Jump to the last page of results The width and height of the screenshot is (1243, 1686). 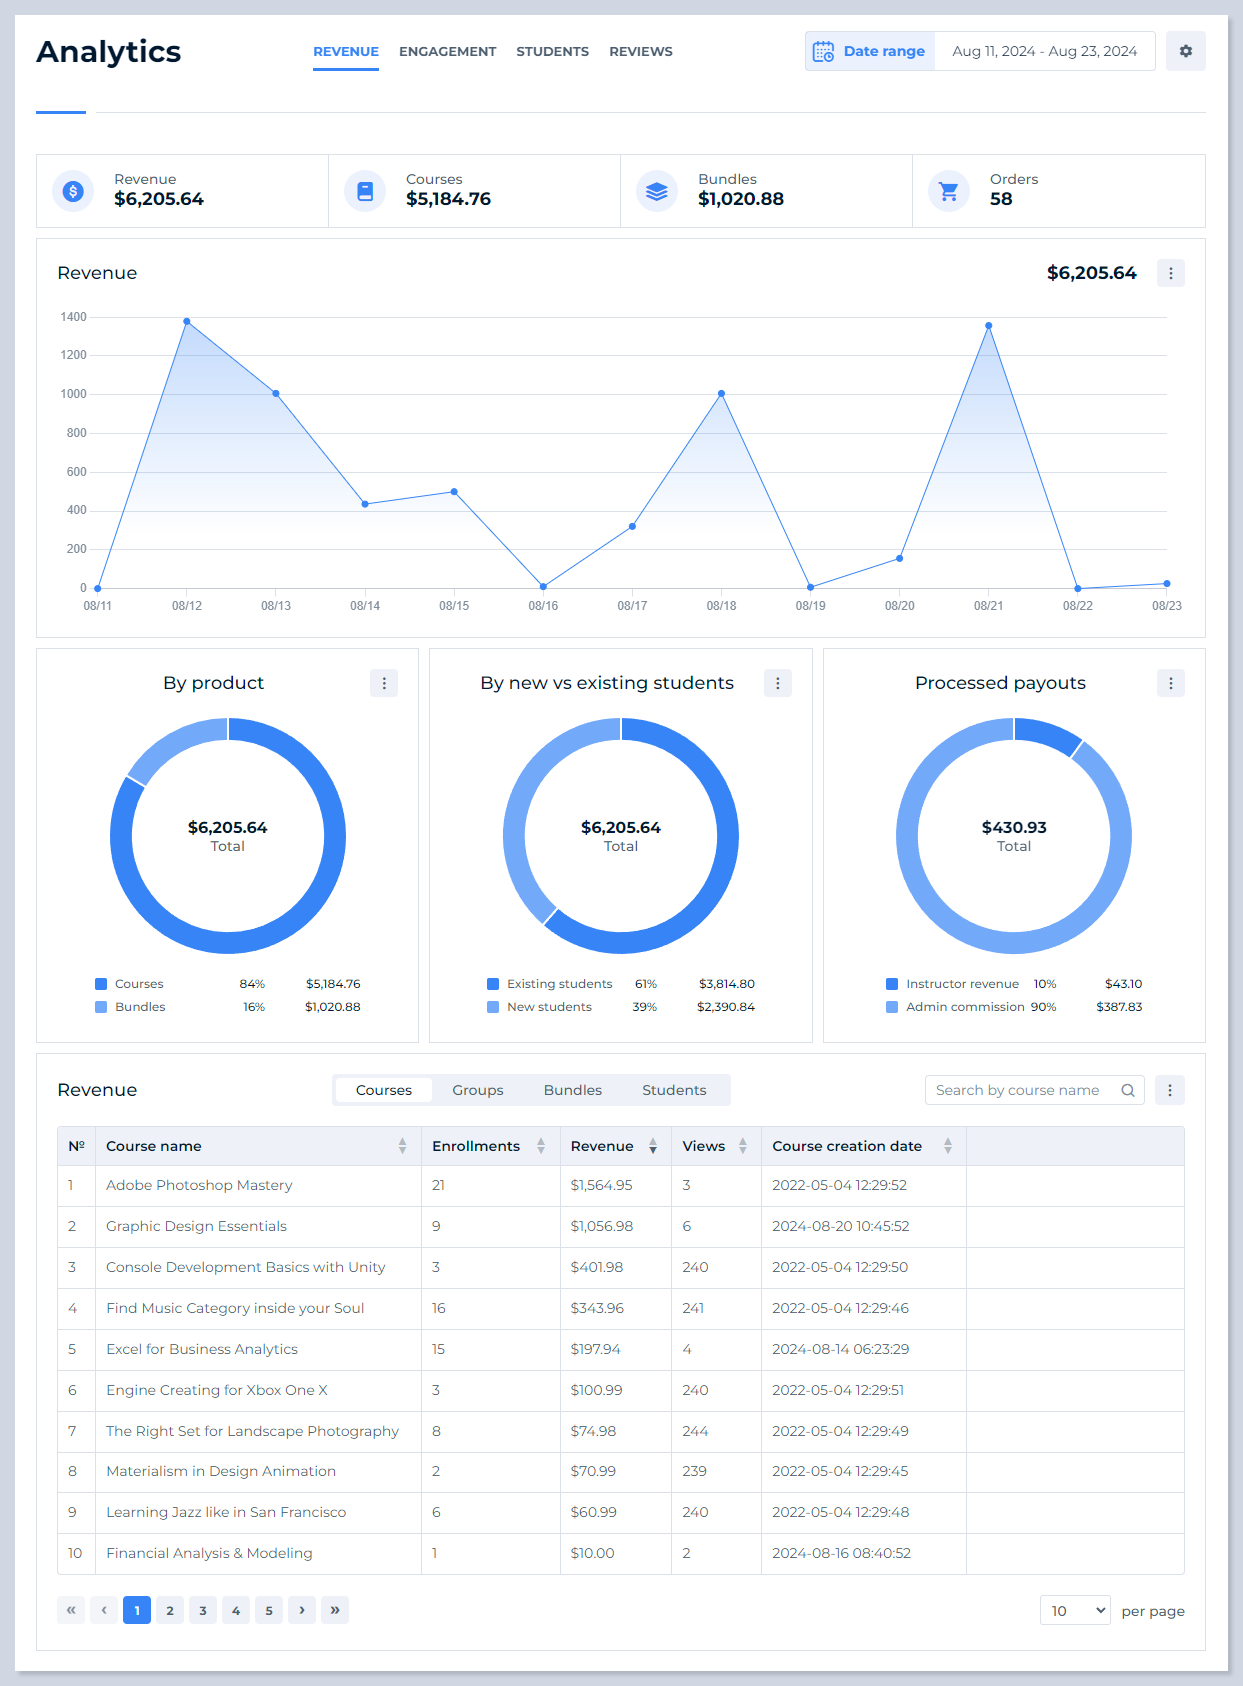pyautogui.click(x=335, y=1610)
